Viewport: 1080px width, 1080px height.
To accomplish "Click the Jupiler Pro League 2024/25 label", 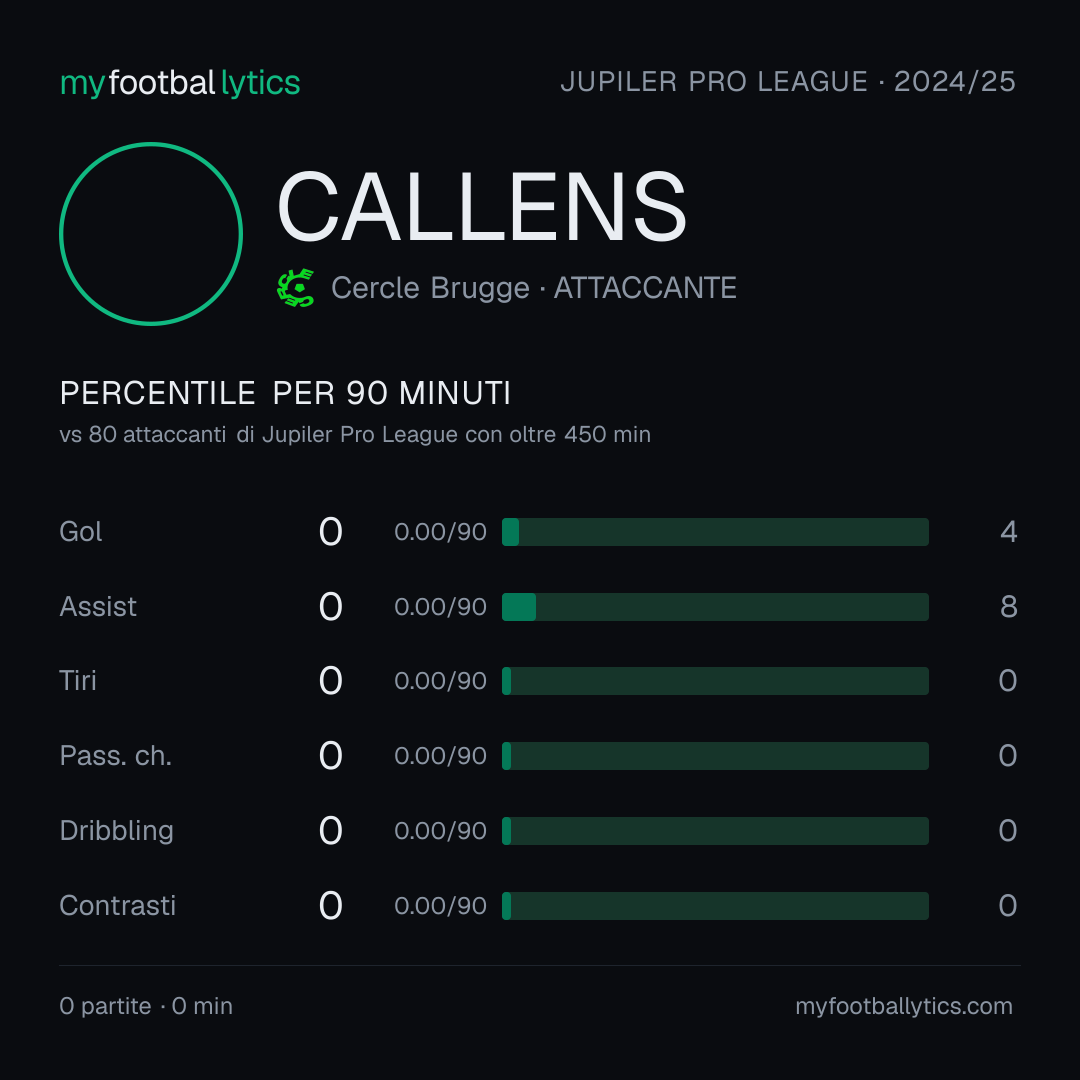I will coord(788,82).
